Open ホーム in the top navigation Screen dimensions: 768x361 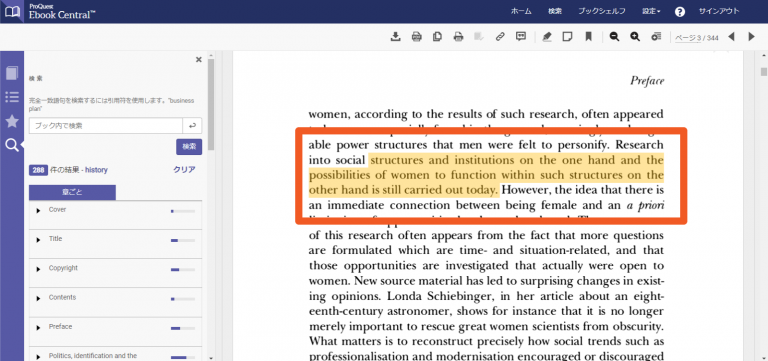click(521, 11)
